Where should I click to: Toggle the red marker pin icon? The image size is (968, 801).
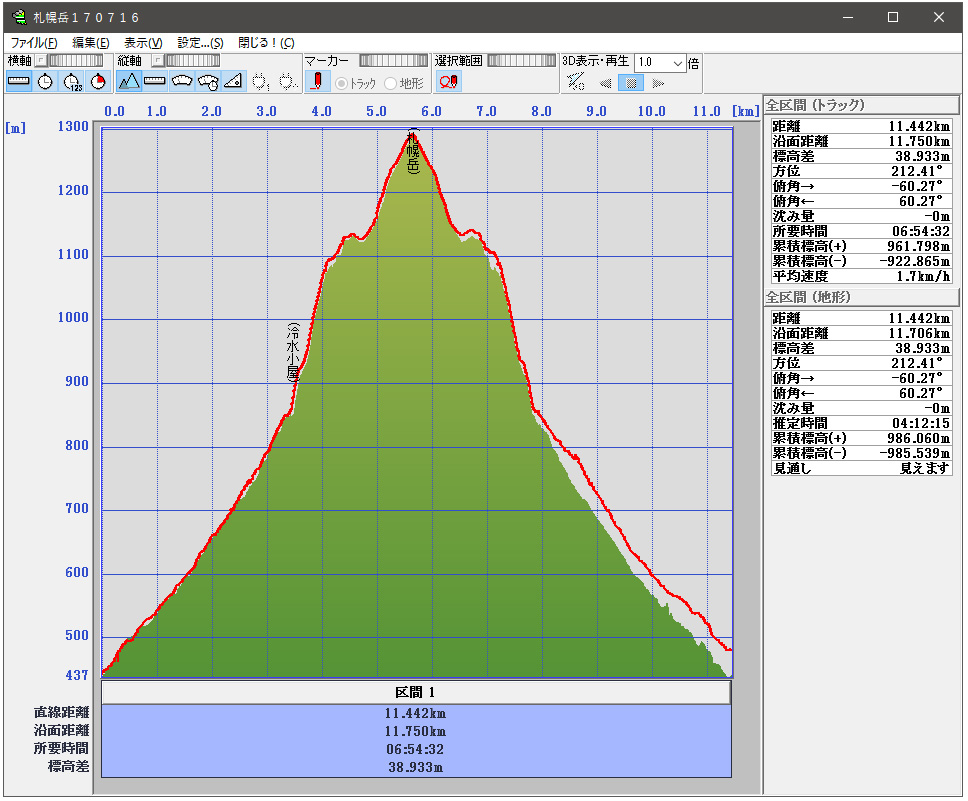click(317, 82)
